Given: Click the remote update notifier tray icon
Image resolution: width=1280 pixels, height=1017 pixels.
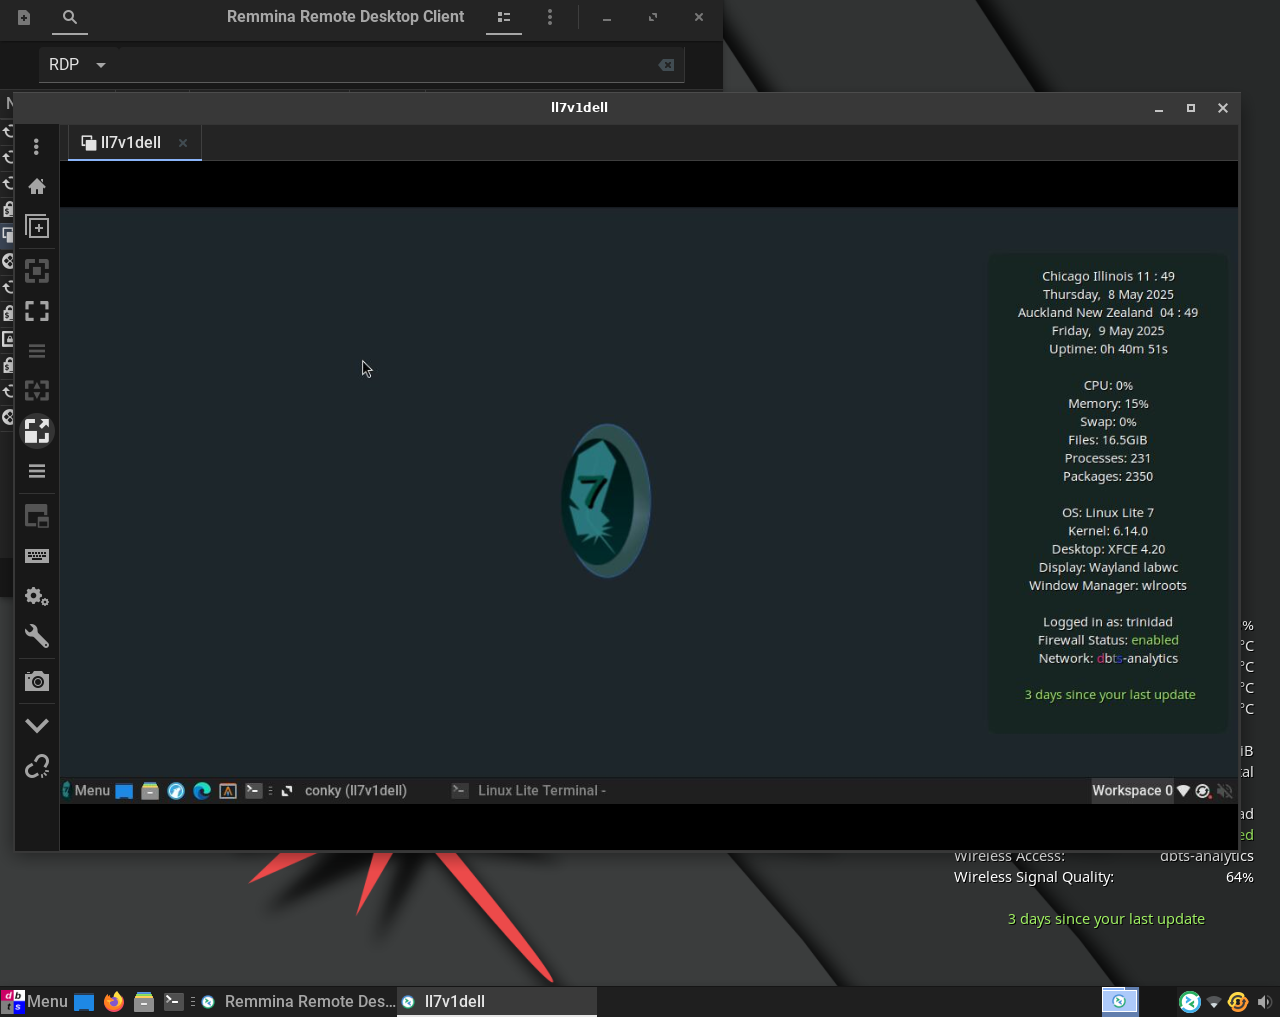Looking at the screenshot, I should (x=1203, y=791).
